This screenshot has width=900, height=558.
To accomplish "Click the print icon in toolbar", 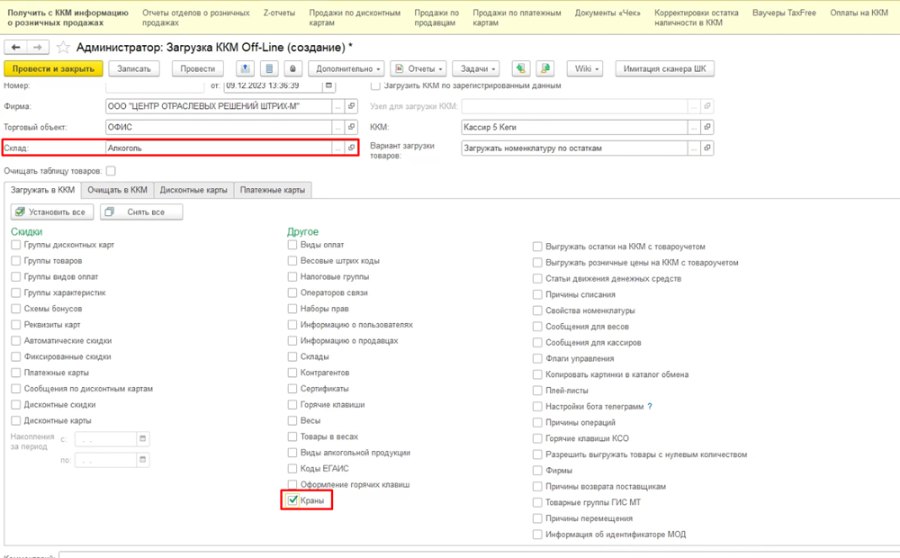I will pos(293,68).
